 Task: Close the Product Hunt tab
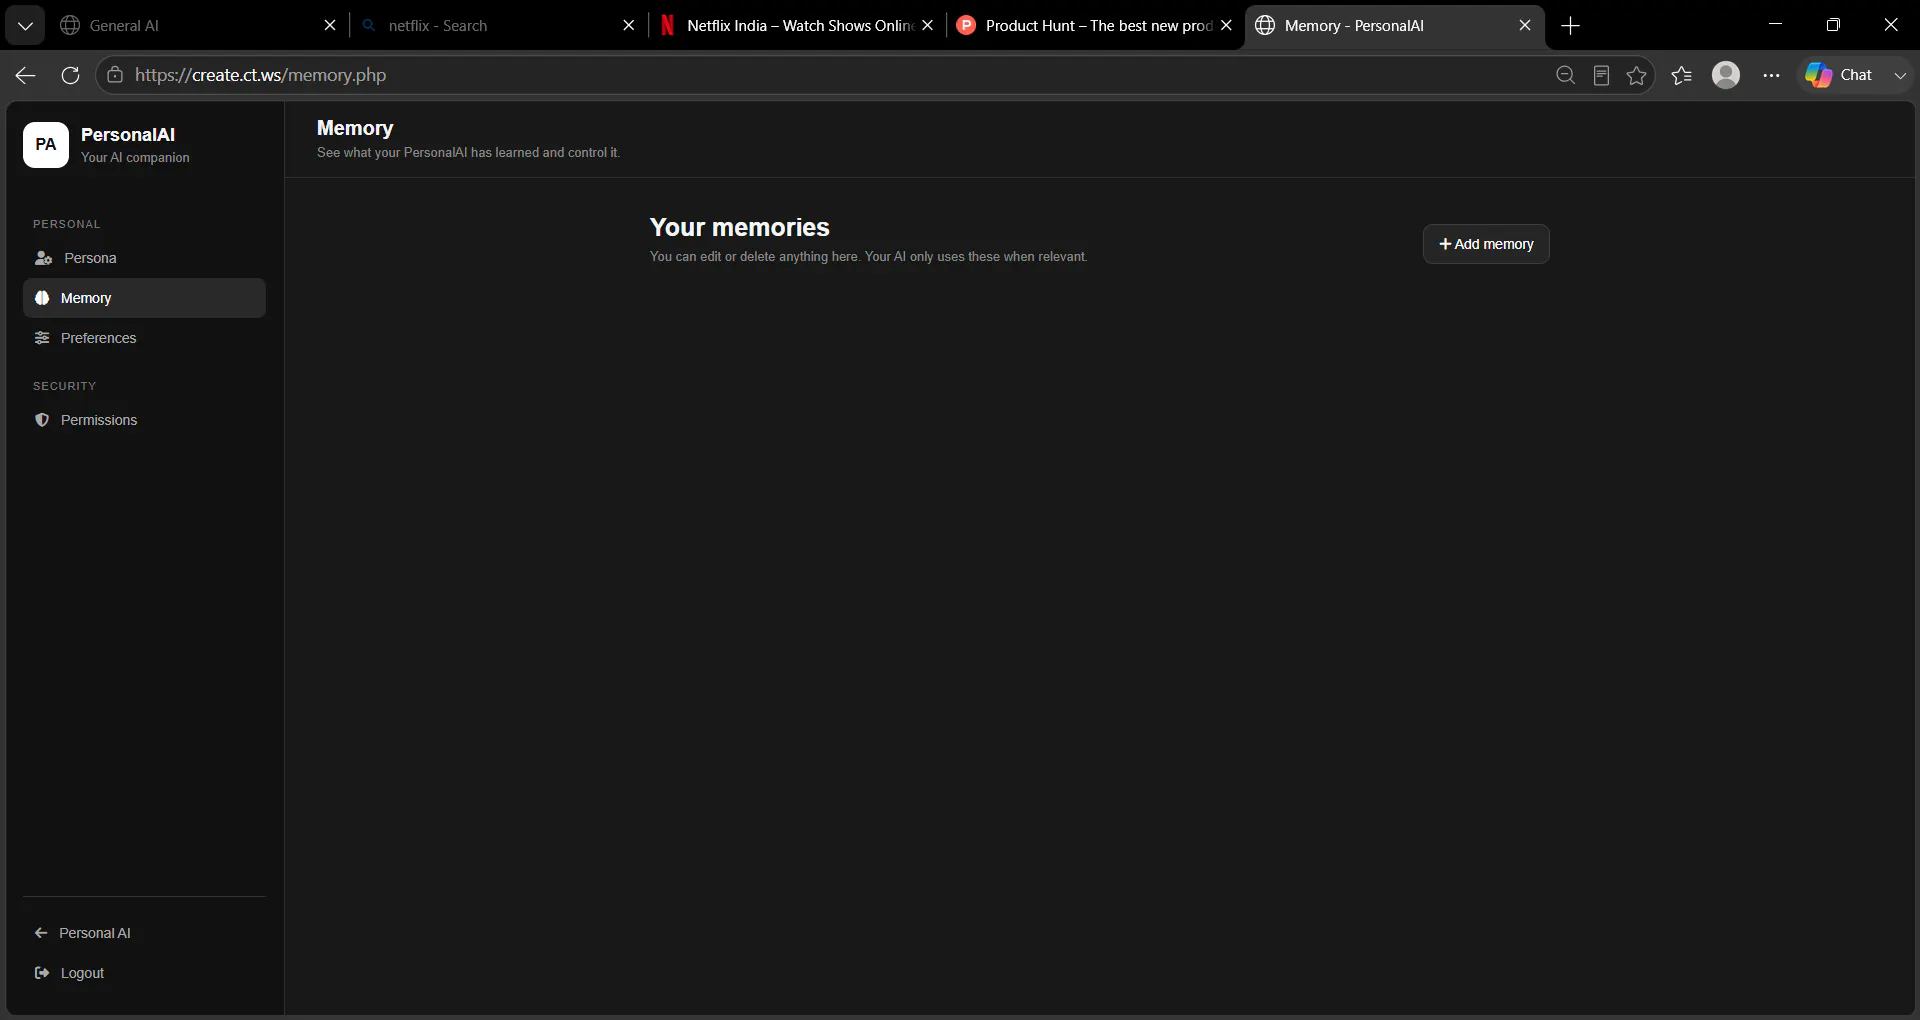tap(1226, 26)
